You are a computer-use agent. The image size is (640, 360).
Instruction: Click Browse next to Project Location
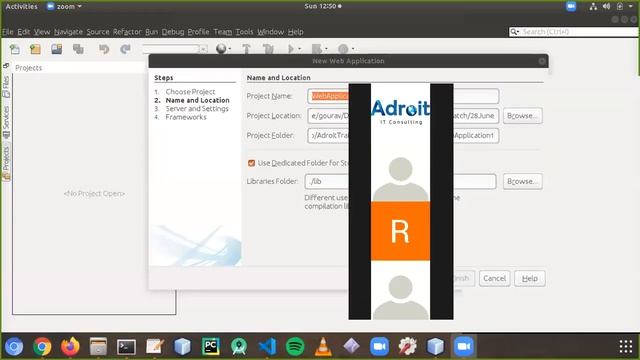point(522,116)
